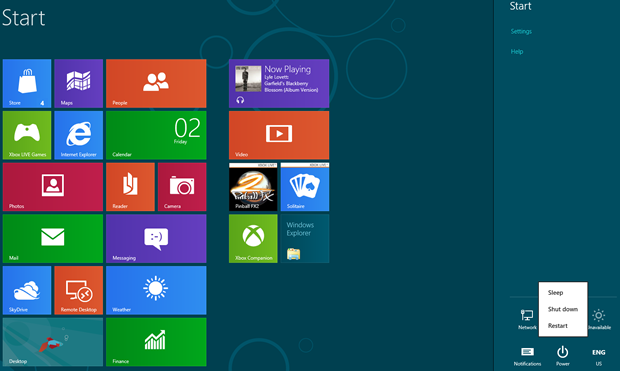Open the SkyDrive tile
This screenshot has width=620, height=371.
pyautogui.click(x=27, y=290)
